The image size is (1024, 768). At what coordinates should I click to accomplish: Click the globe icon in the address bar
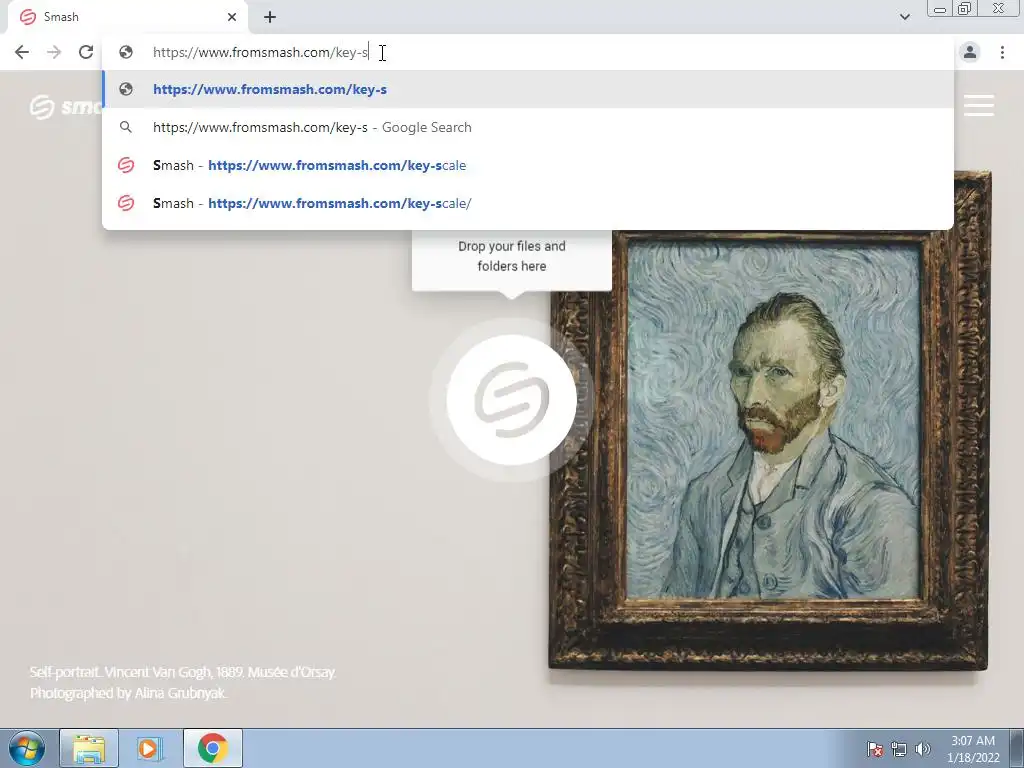tap(126, 52)
